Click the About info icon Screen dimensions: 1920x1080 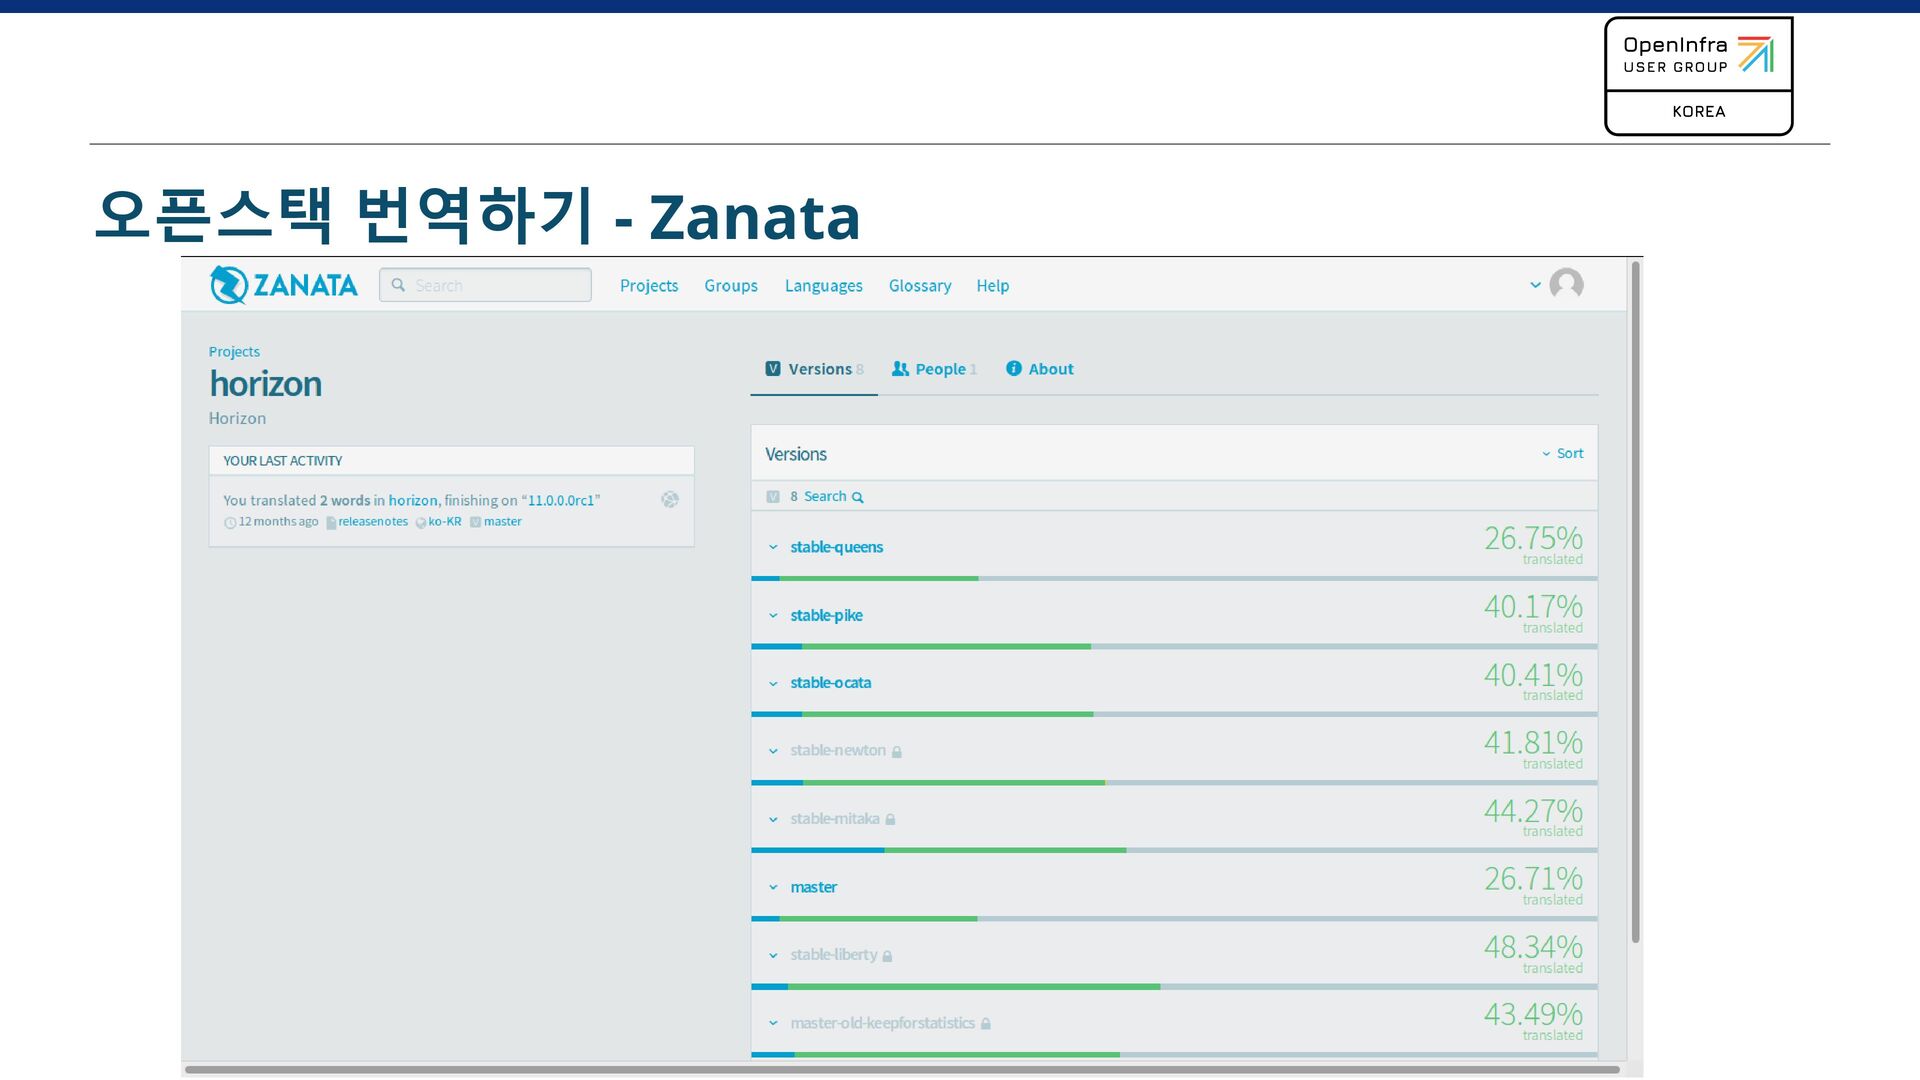click(1014, 369)
